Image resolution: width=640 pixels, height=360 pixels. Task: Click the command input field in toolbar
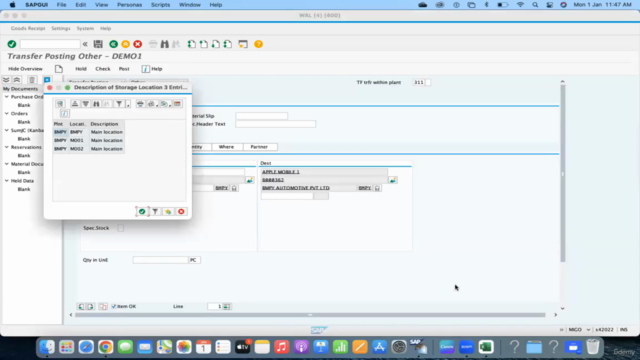coord(50,44)
